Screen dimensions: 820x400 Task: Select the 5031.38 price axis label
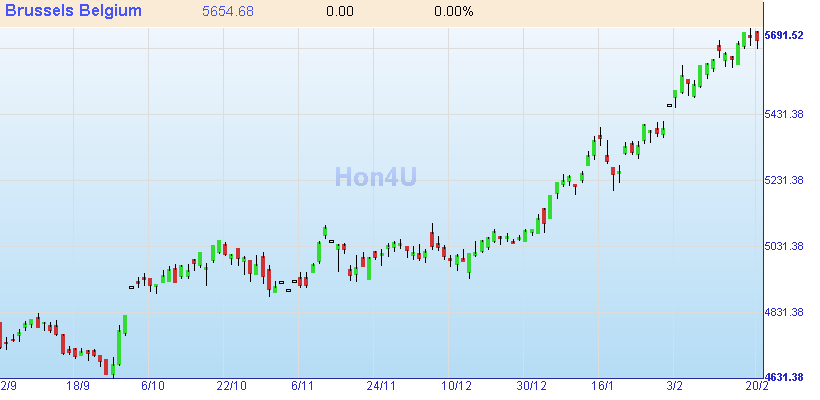pyautogui.click(x=784, y=247)
